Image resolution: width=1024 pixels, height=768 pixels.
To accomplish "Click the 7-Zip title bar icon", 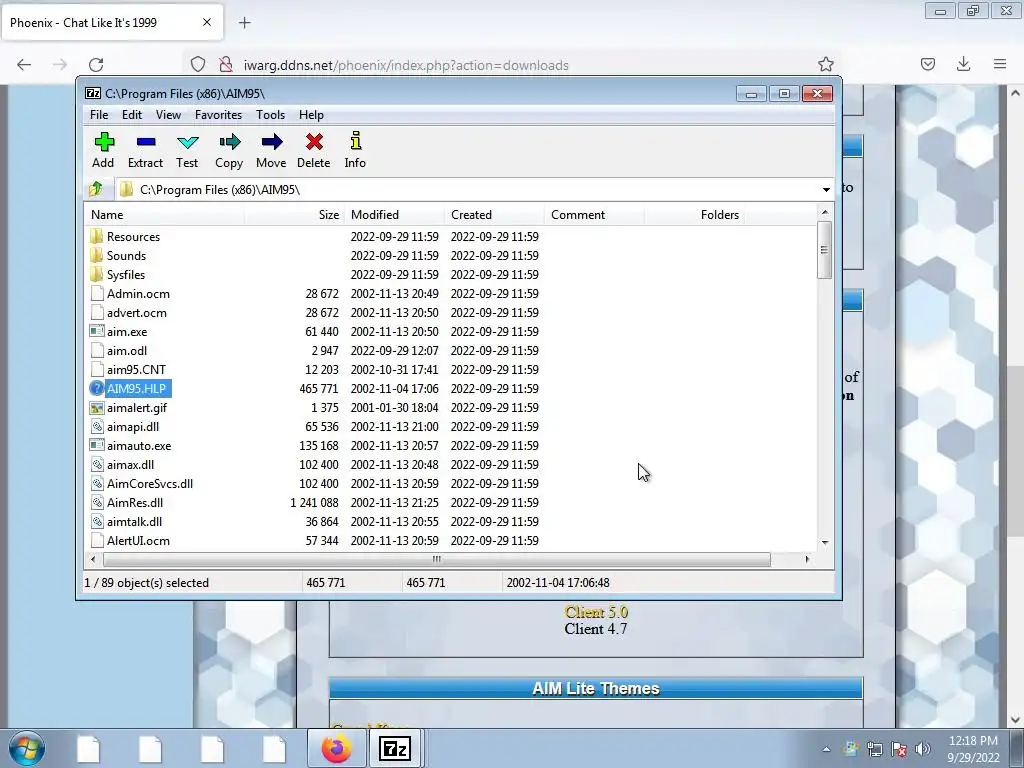I will coord(93,93).
